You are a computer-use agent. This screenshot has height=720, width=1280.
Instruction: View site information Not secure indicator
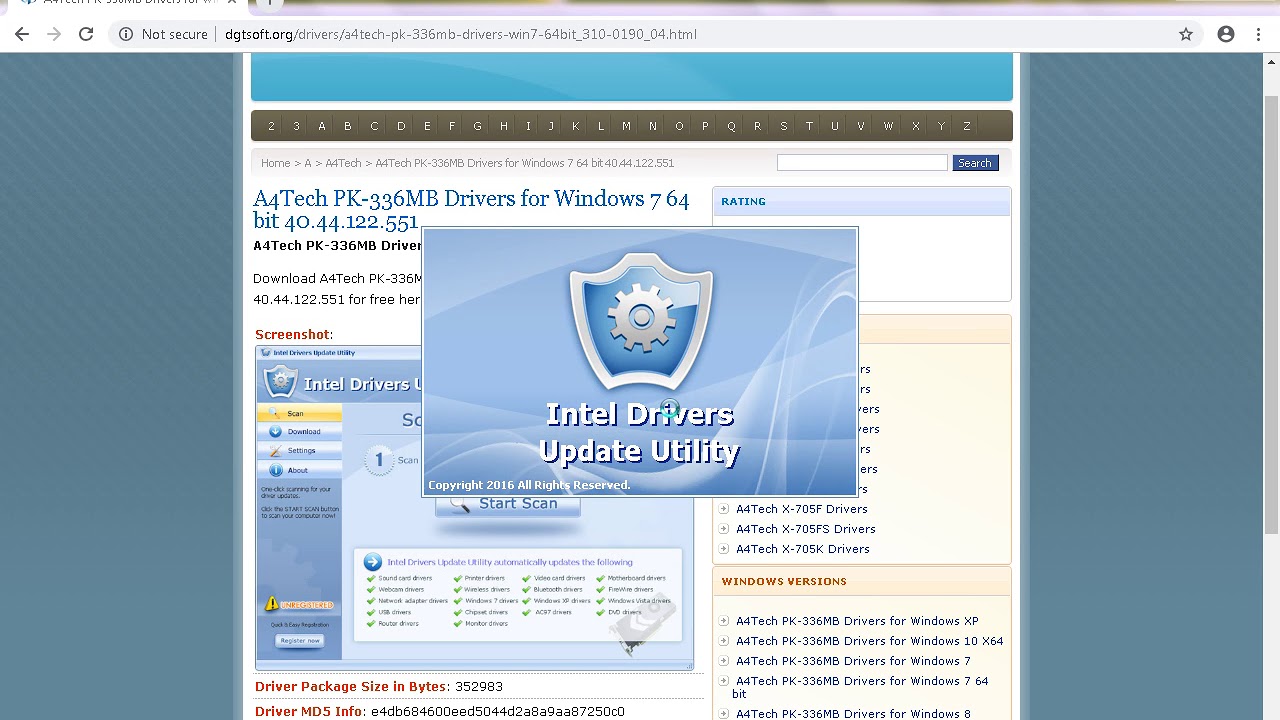tap(164, 34)
